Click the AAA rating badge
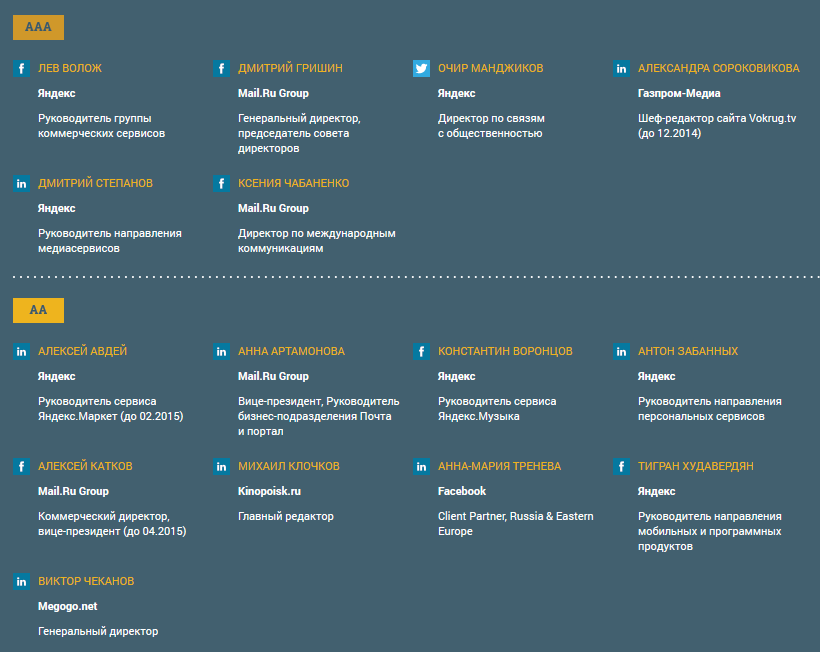The image size is (820, 652). 39,27
